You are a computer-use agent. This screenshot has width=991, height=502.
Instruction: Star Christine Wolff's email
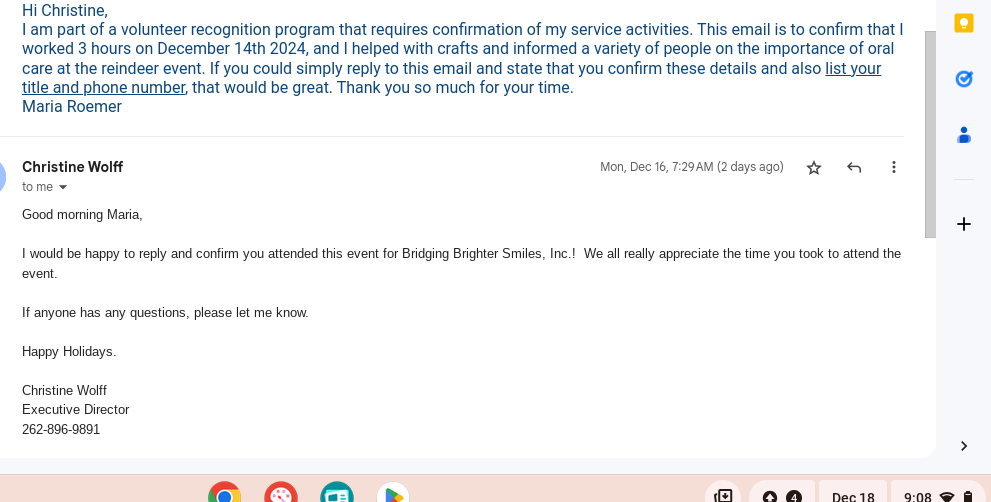pos(814,168)
